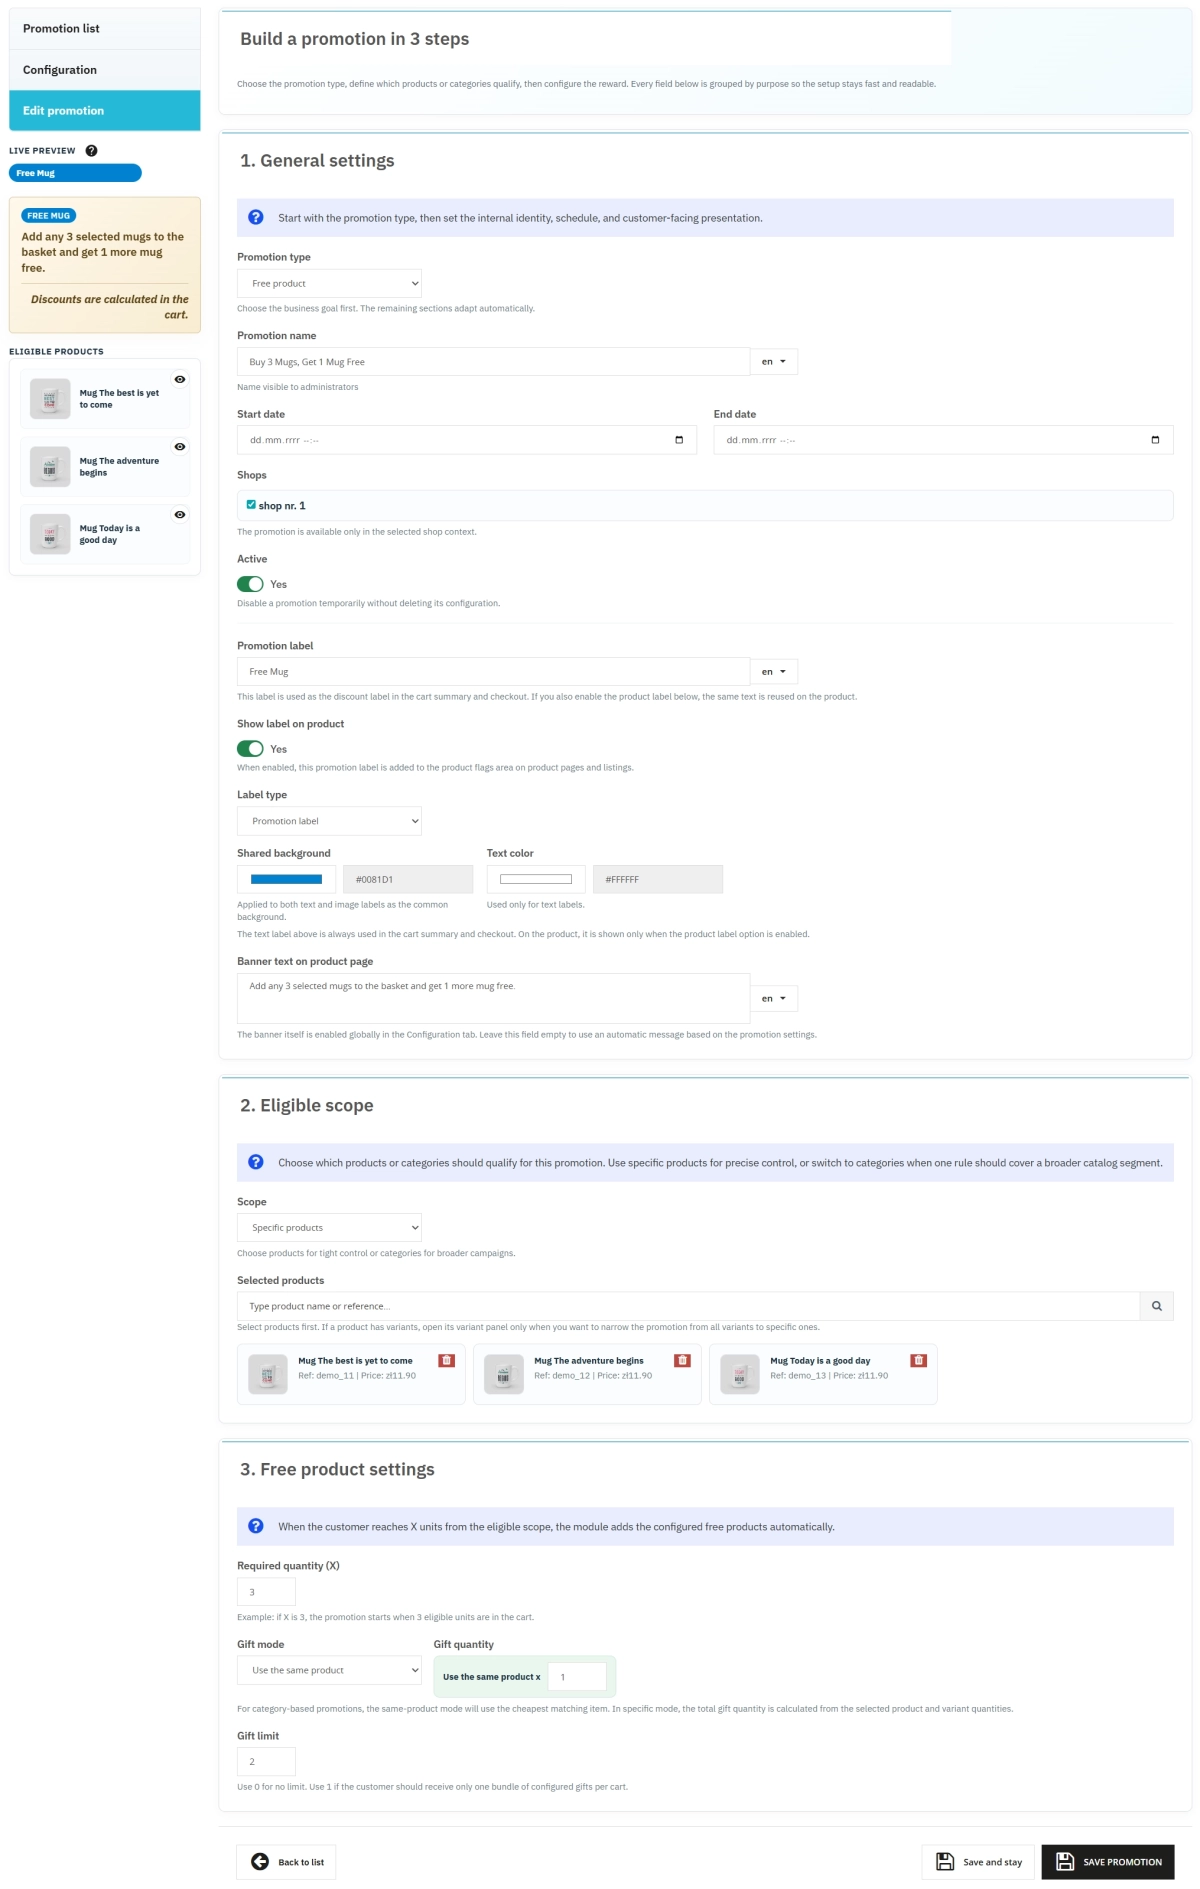Screen dimensions: 1200x1889
Task: Delete Mug Today is a good day
Action: [x=918, y=1360]
